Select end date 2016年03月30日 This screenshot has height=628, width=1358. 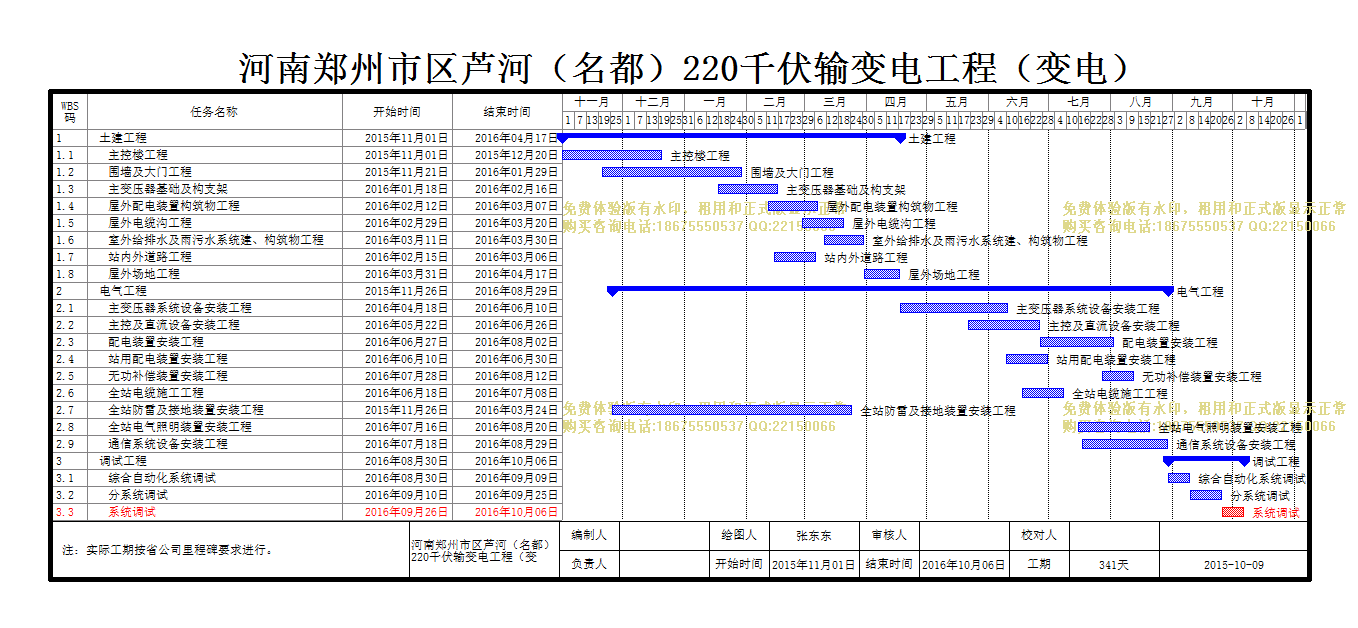point(517,240)
